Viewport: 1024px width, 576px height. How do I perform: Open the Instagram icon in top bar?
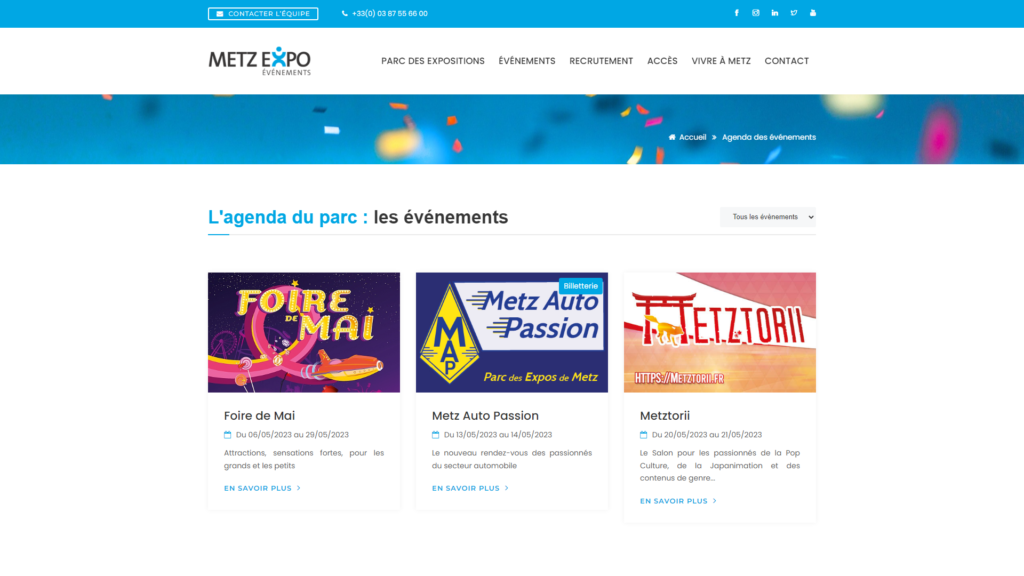tap(756, 13)
